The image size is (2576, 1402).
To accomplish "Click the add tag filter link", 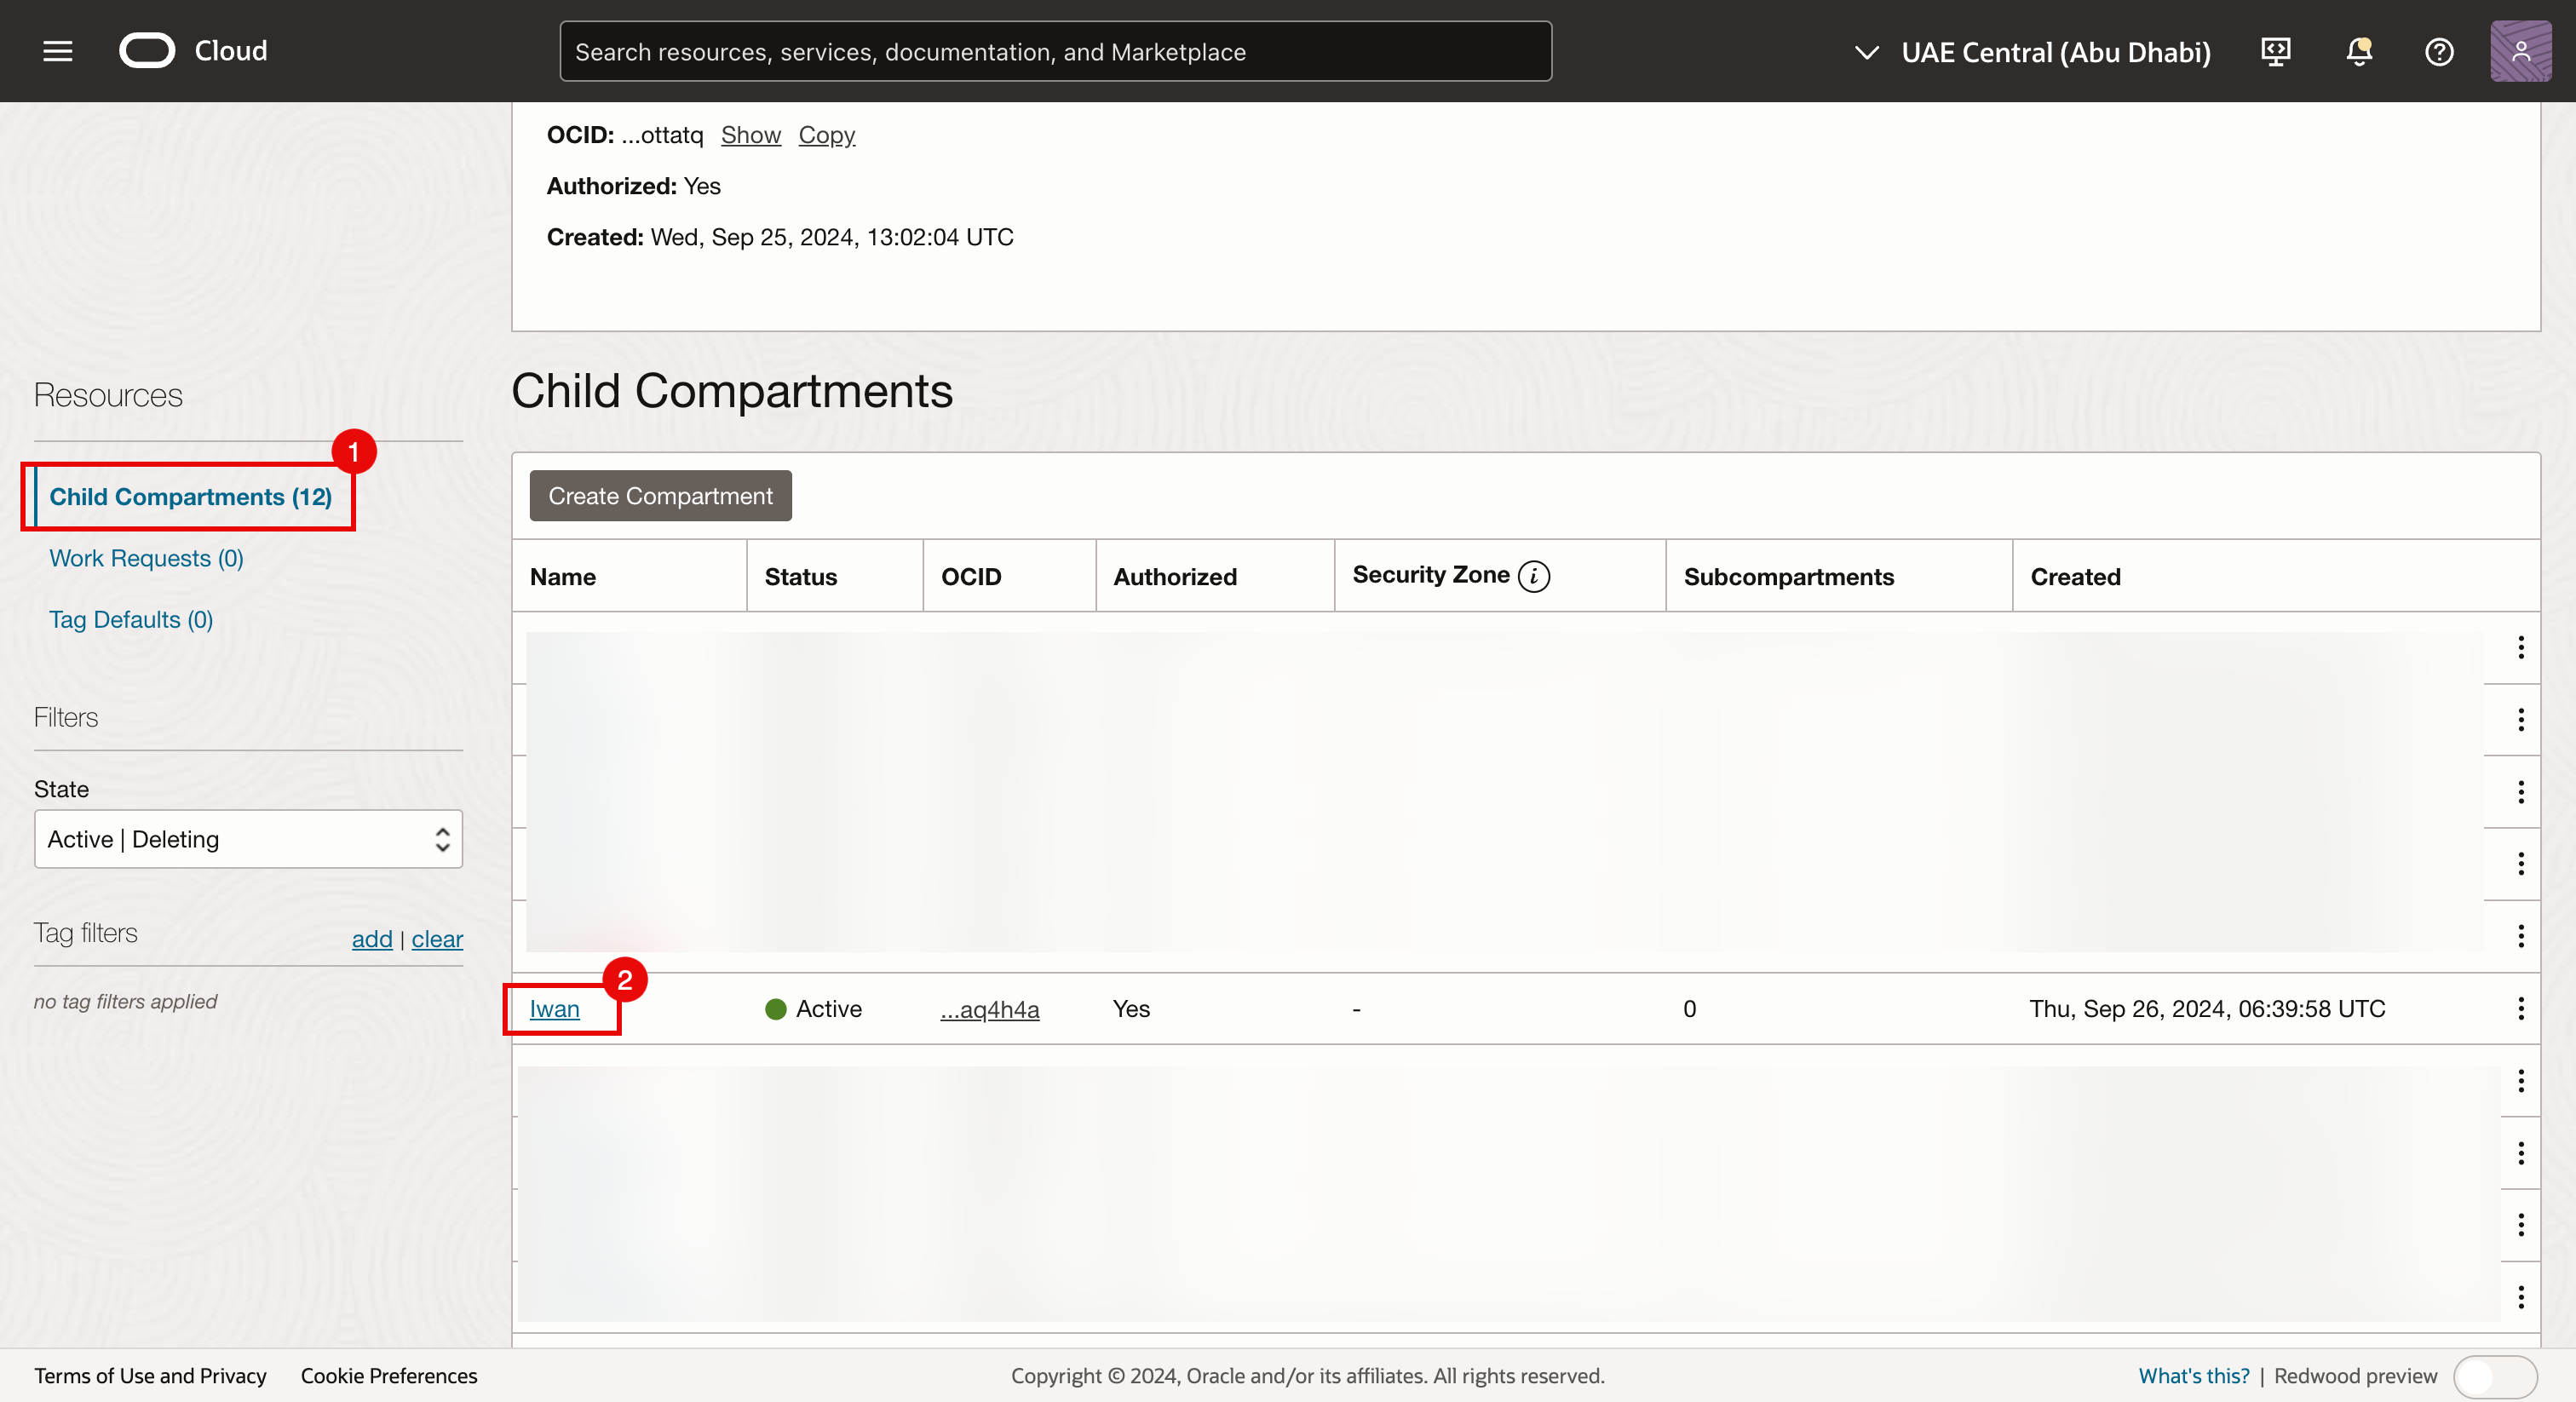I will point(371,939).
